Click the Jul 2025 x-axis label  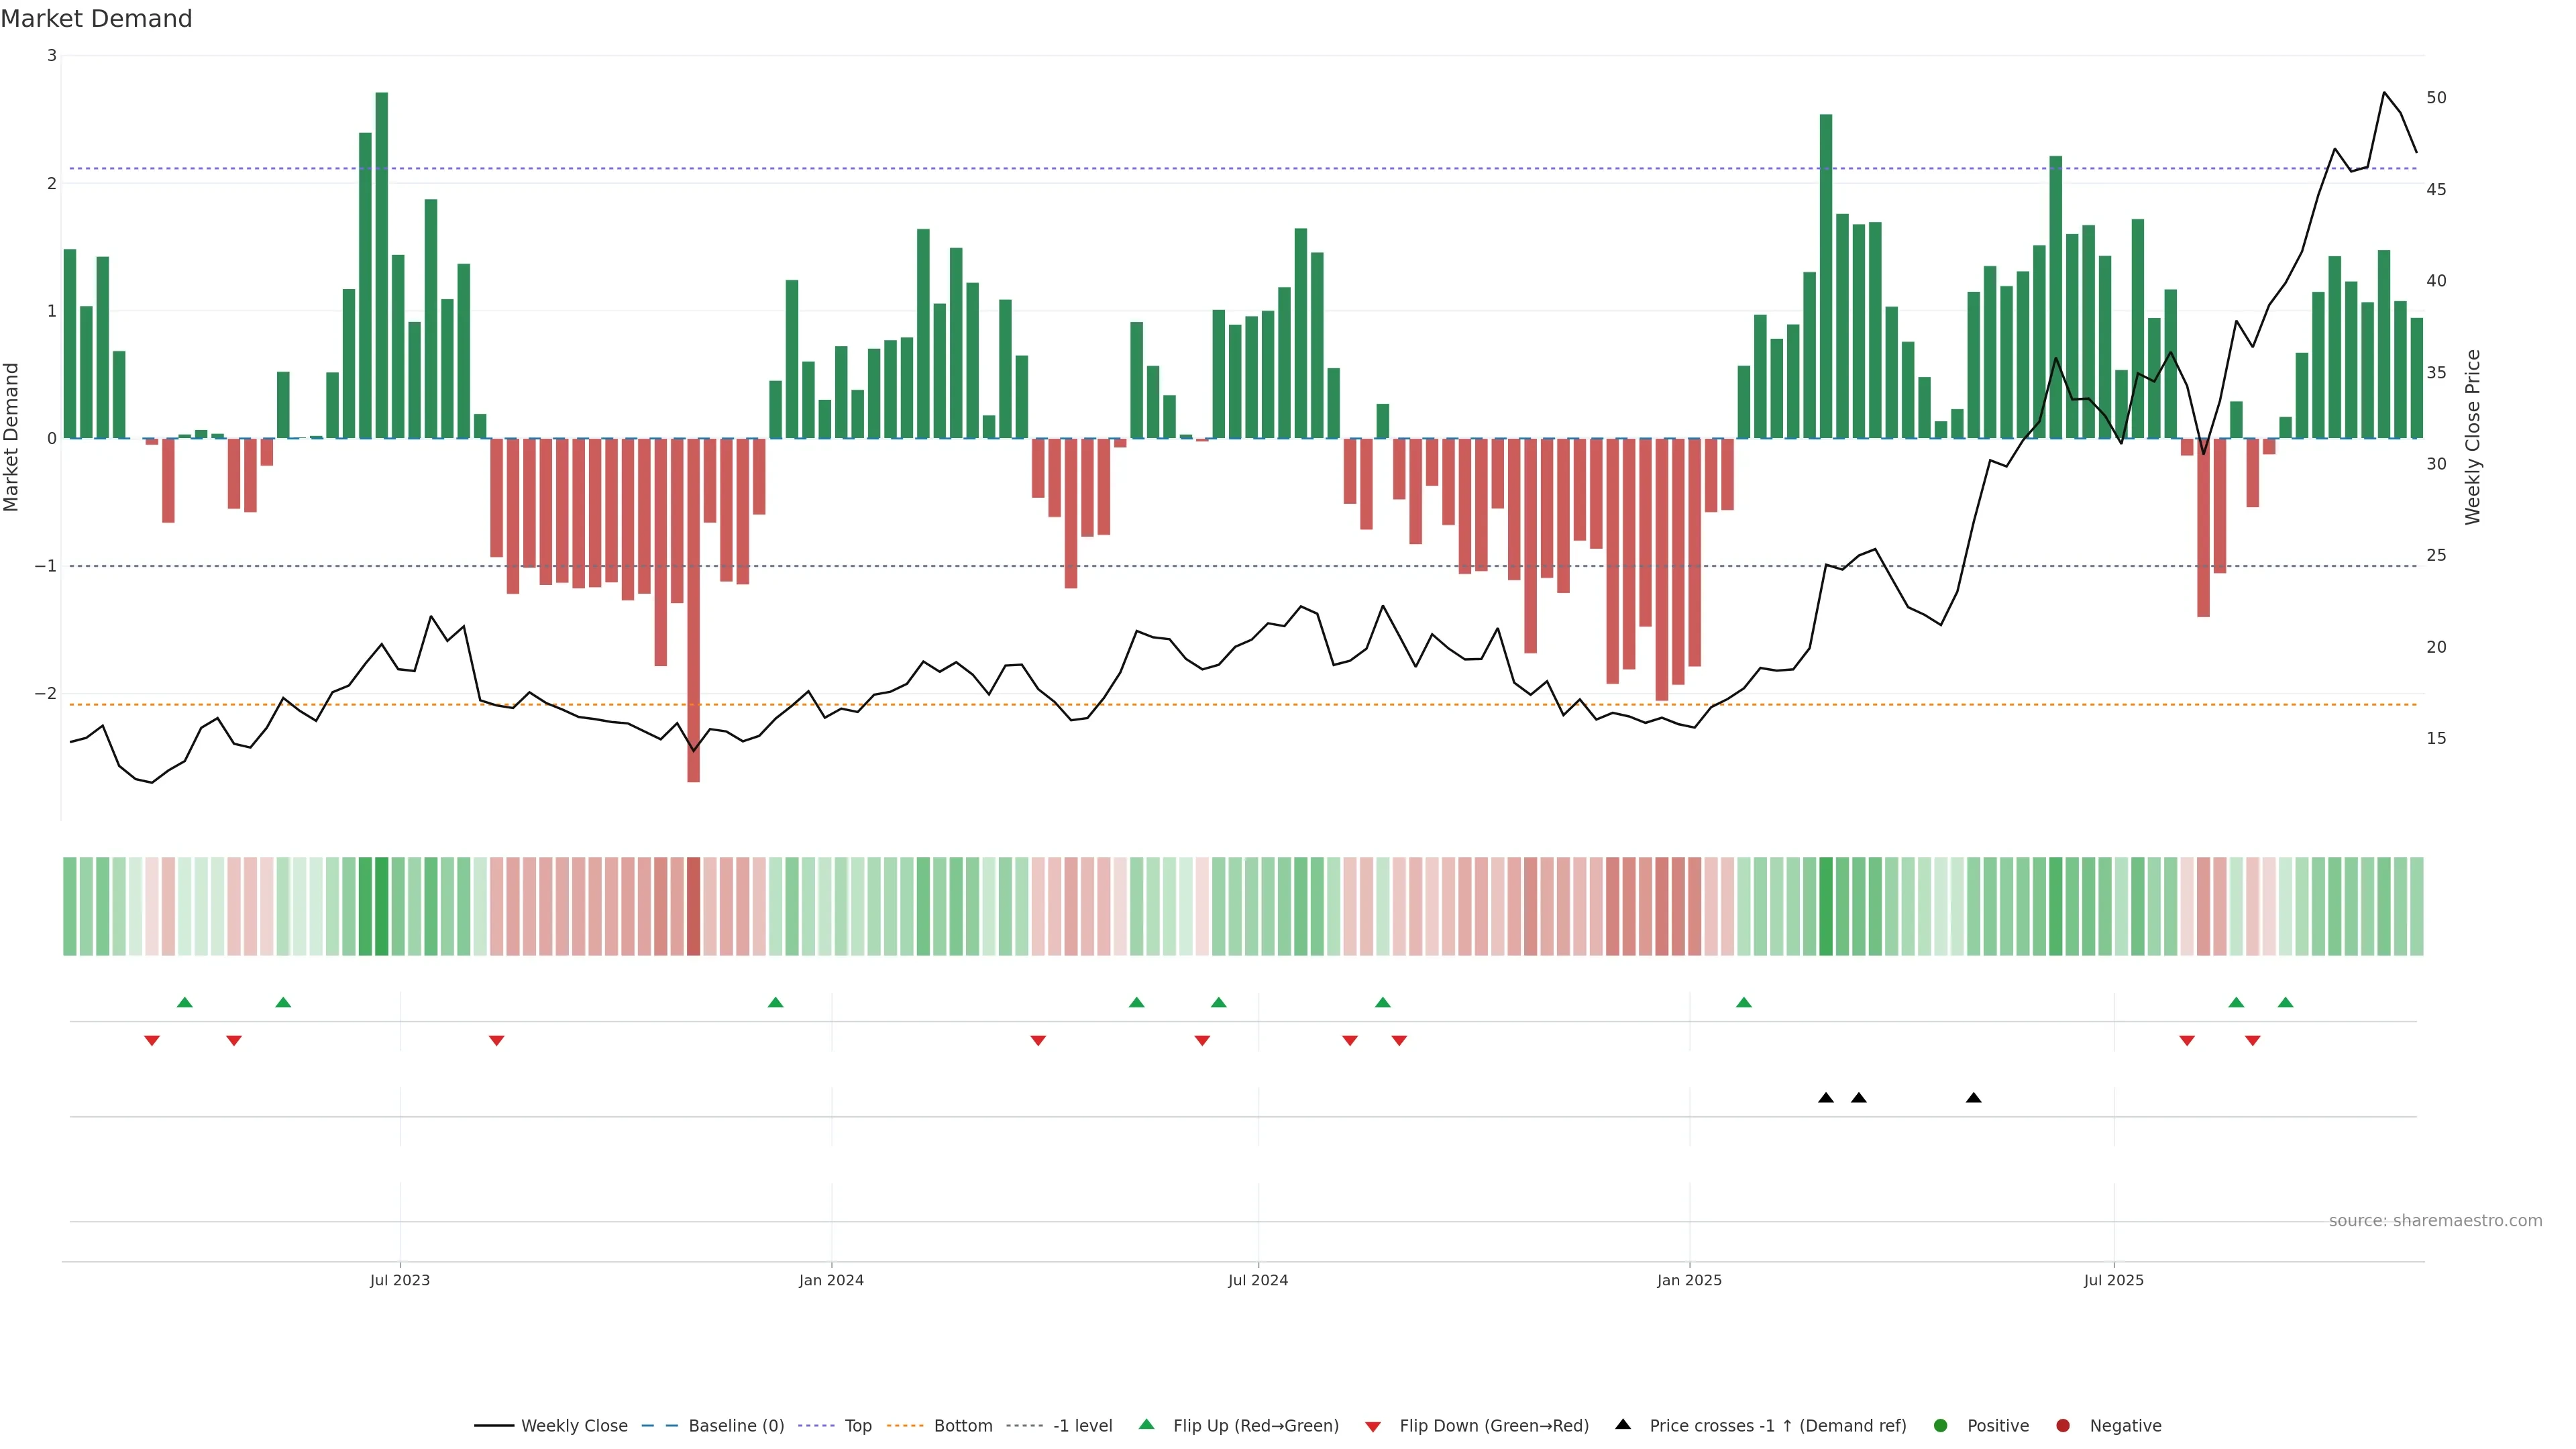(2113, 1280)
